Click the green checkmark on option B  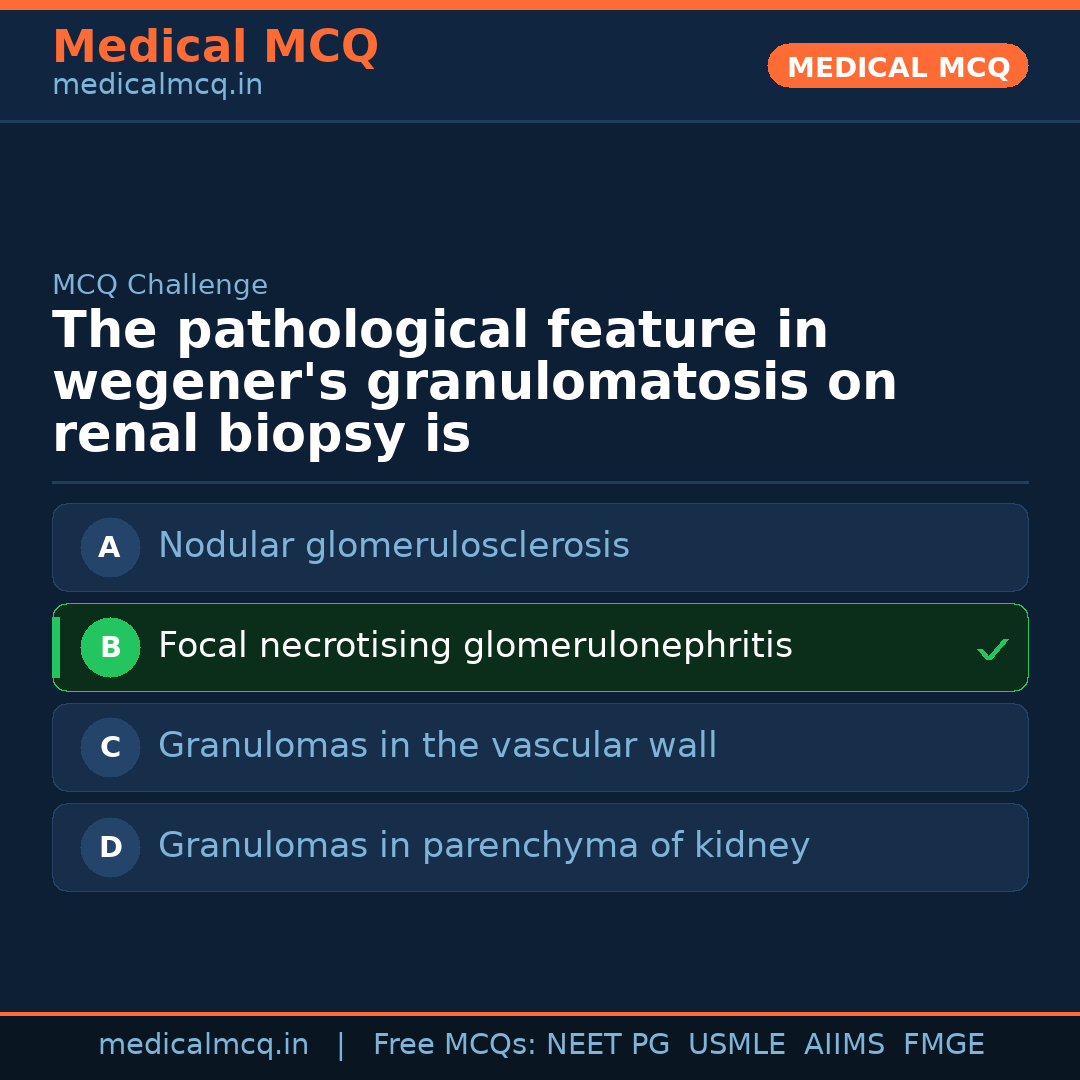992,650
